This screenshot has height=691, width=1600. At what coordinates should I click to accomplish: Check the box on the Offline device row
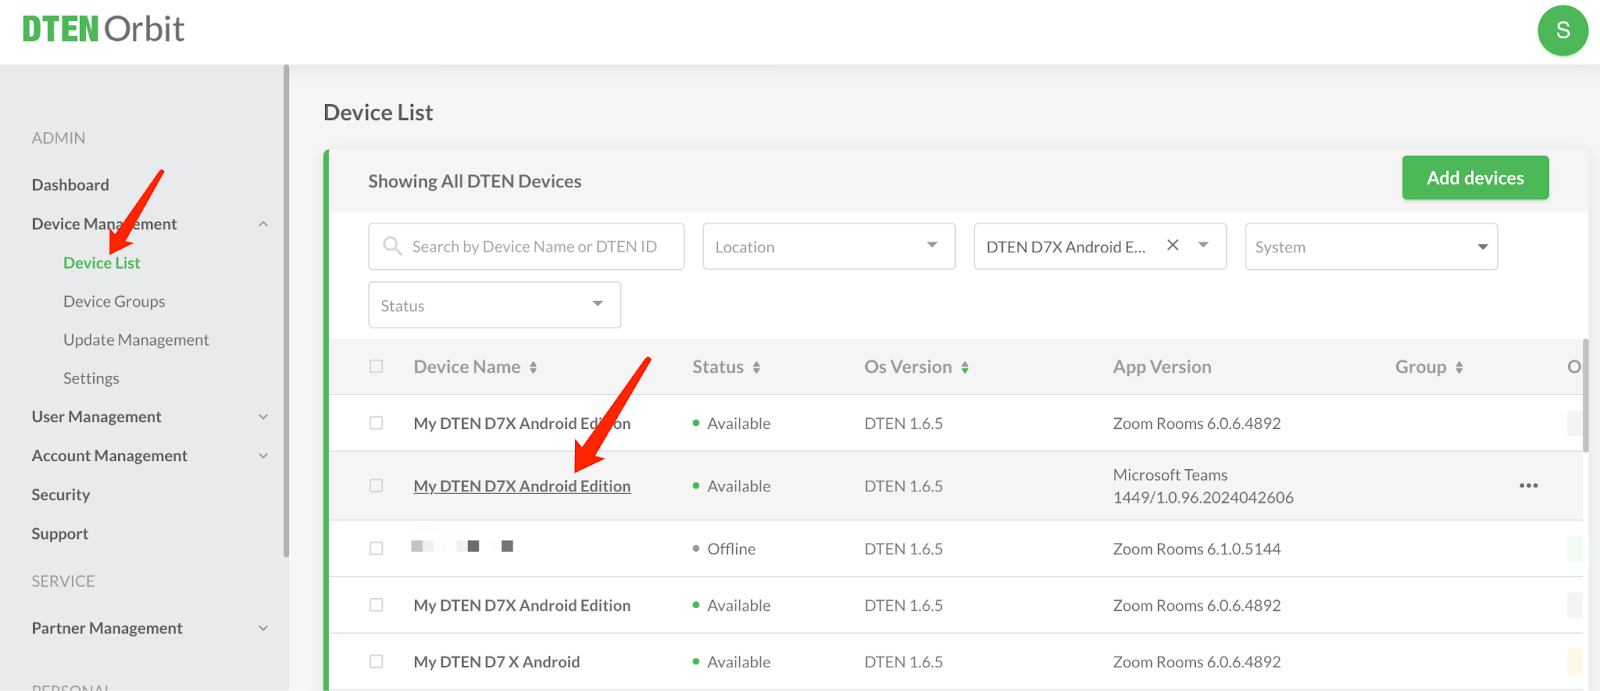376,548
